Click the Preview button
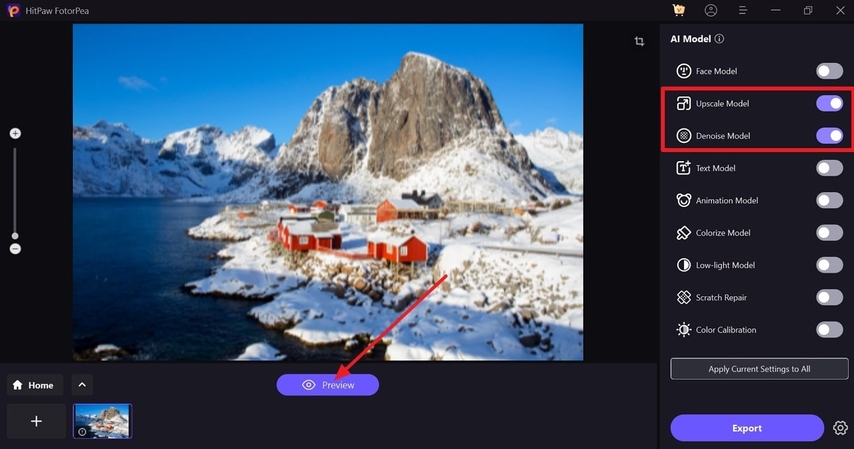Viewport: 854px width, 449px height. pyautogui.click(x=328, y=385)
